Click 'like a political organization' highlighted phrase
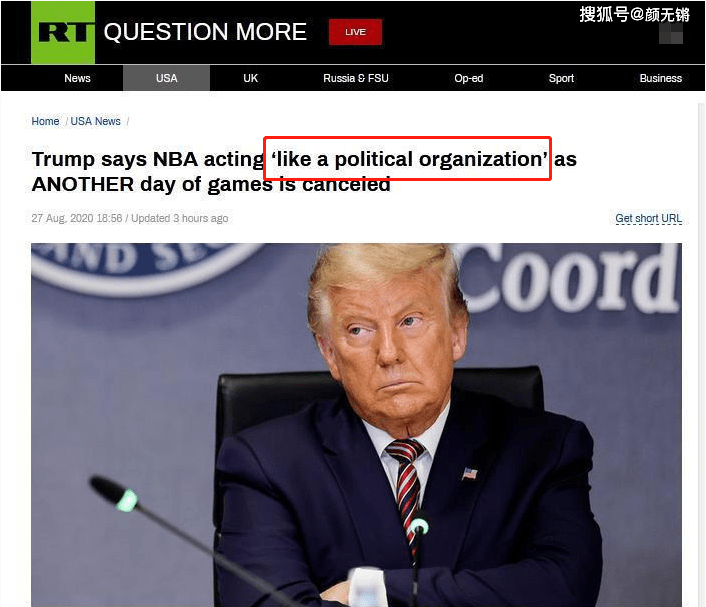Viewport: 706px width, 607px height. point(409,159)
